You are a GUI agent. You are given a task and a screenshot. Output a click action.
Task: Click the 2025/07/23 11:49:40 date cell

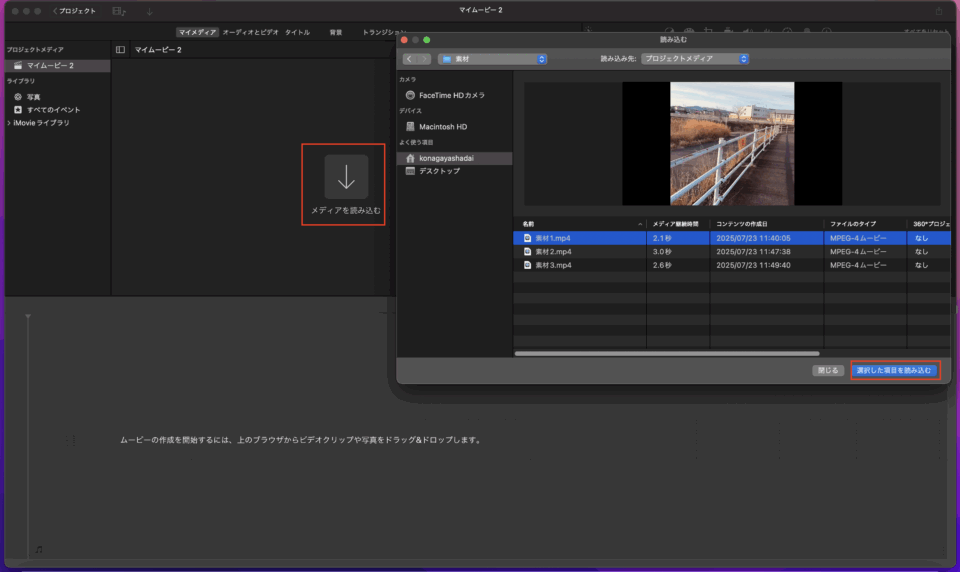click(x=753, y=265)
